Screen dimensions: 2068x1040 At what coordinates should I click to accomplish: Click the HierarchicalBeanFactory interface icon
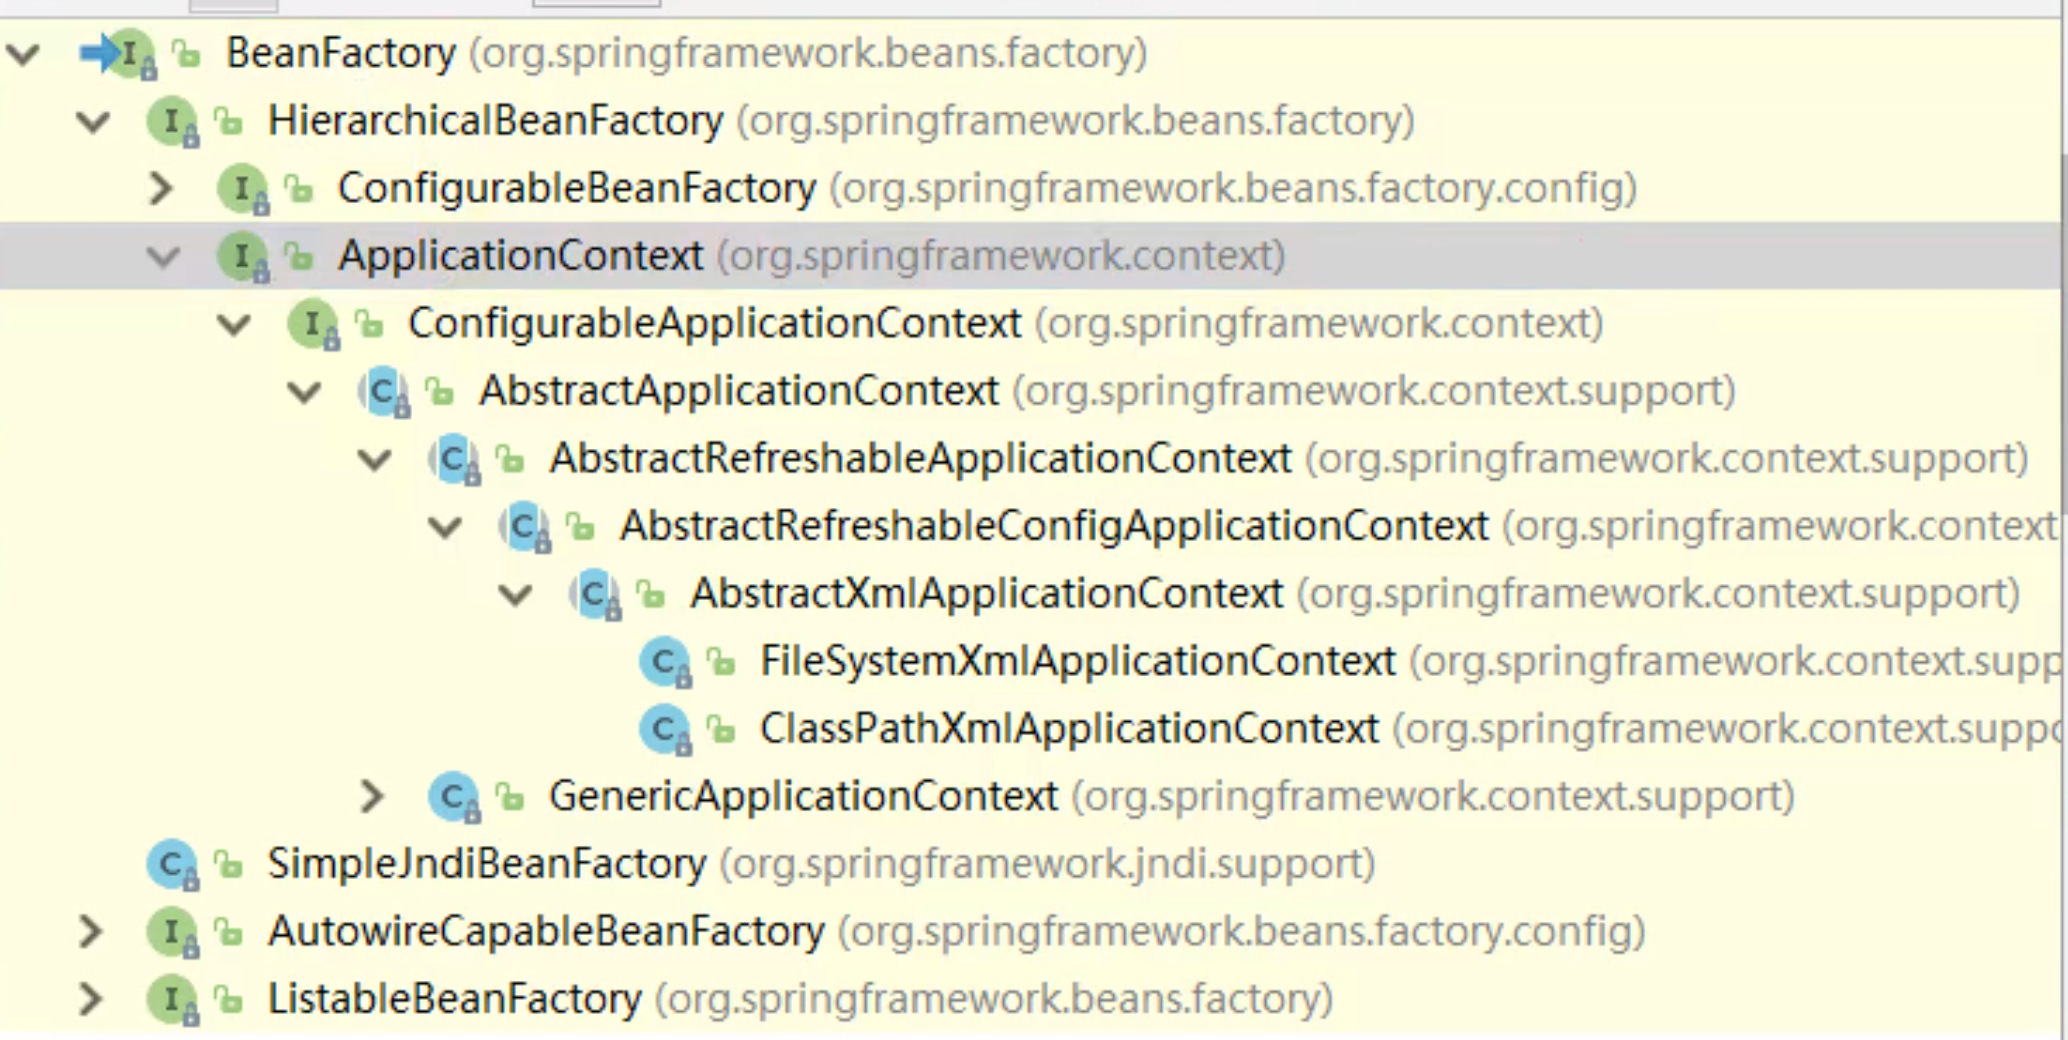[173, 122]
